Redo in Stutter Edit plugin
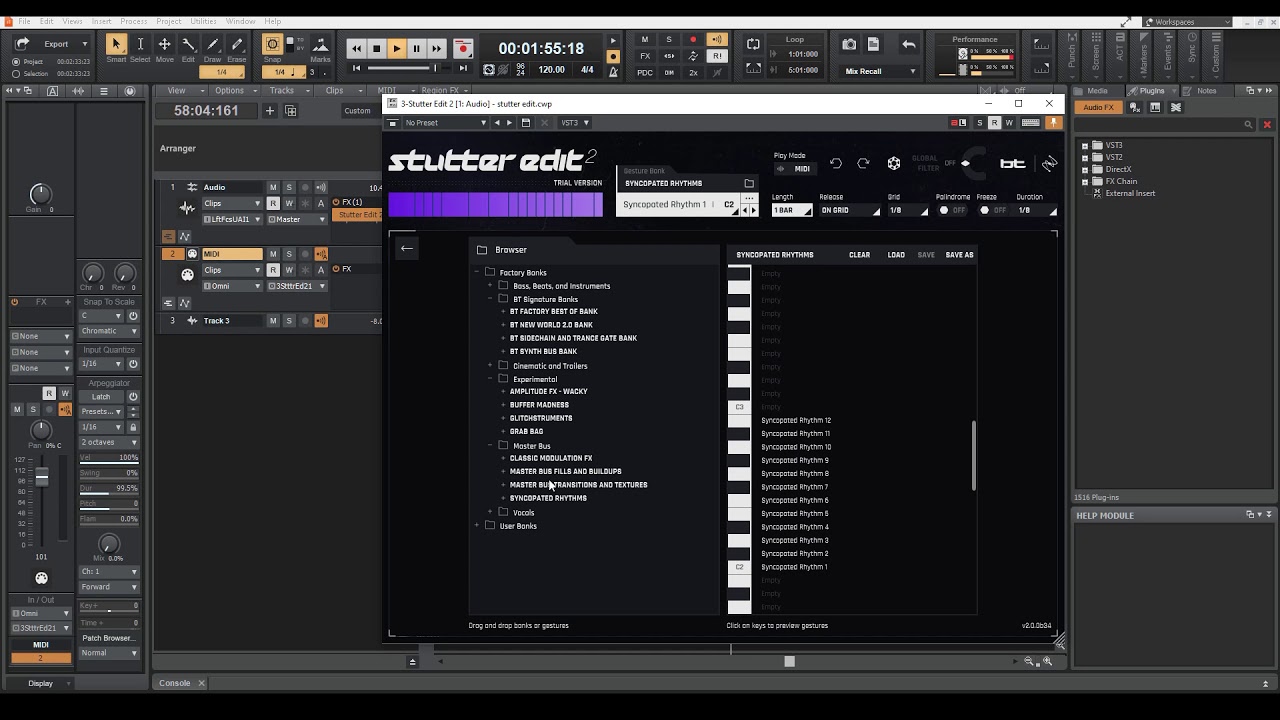The width and height of the screenshot is (1280, 720). (864, 164)
